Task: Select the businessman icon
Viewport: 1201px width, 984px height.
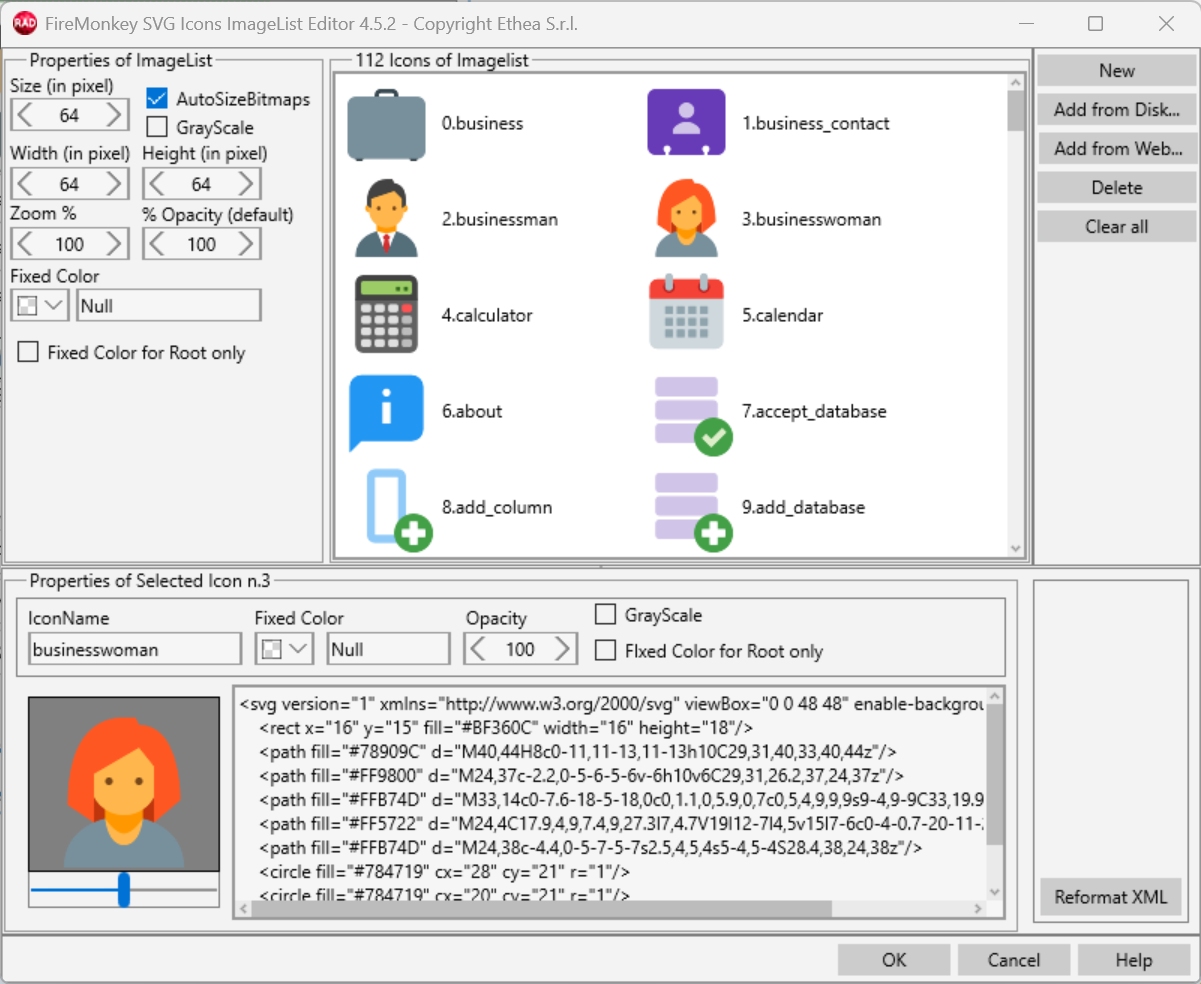Action: (386, 218)
